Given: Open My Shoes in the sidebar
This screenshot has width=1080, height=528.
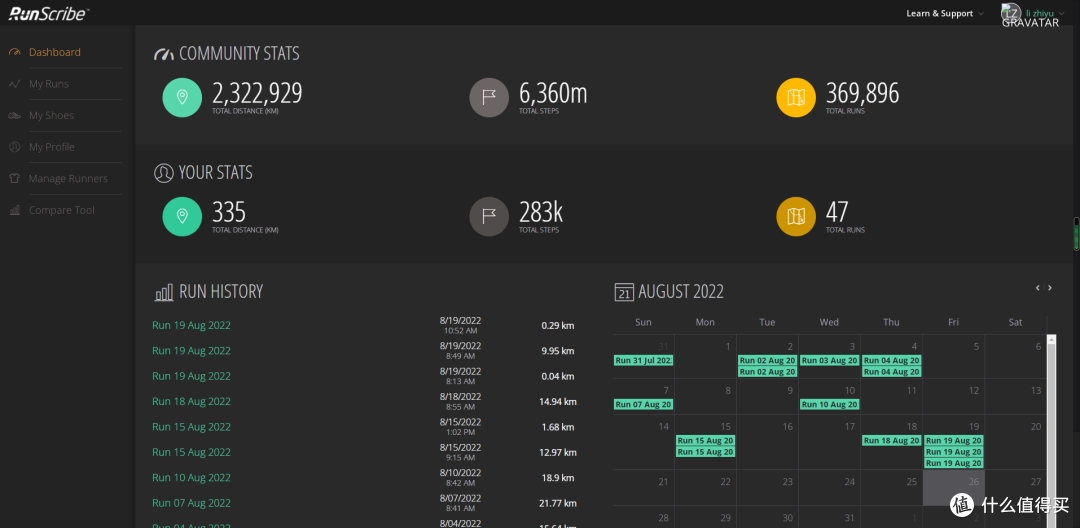Looking at the screenshot, I should tap(51, 116).
